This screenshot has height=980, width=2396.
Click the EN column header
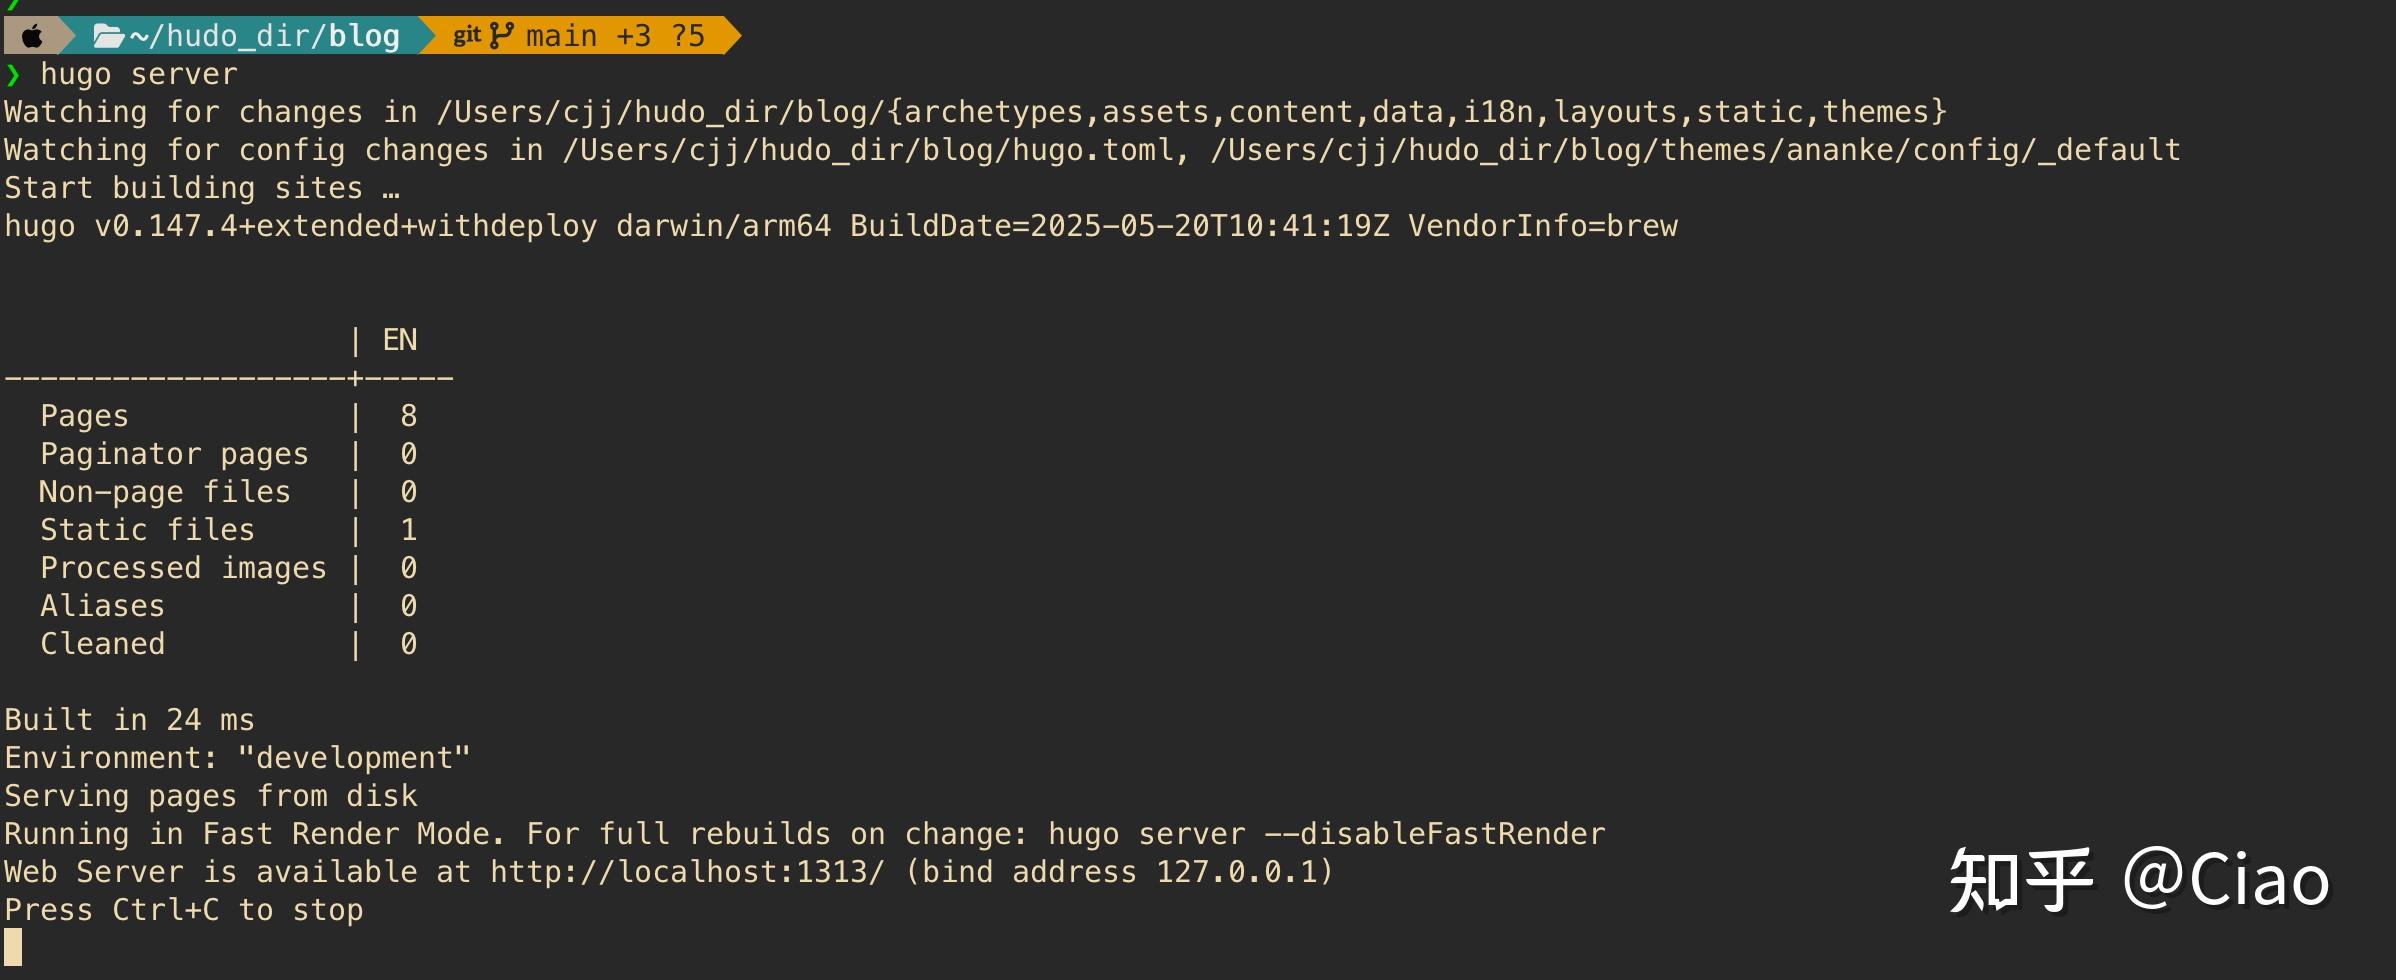400,340
